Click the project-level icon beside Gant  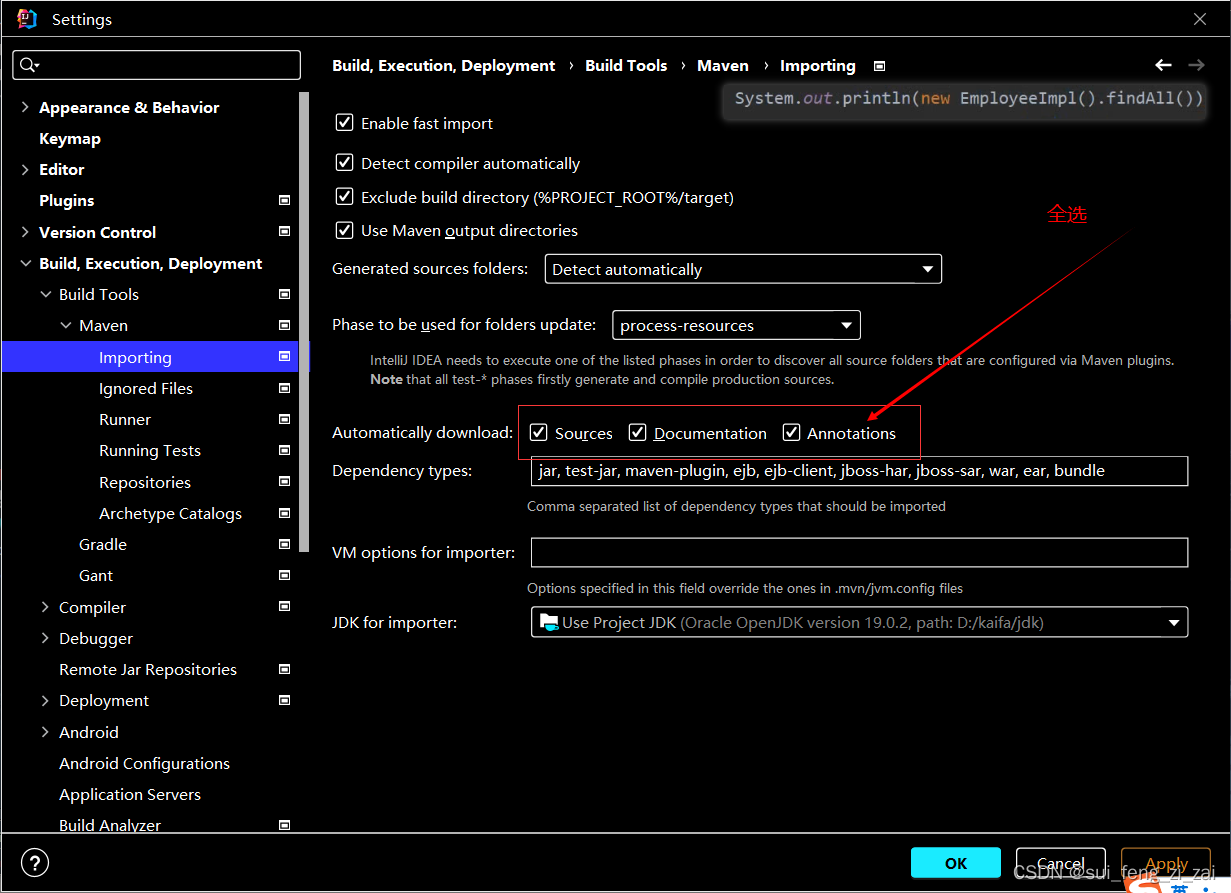click(284, 575)
